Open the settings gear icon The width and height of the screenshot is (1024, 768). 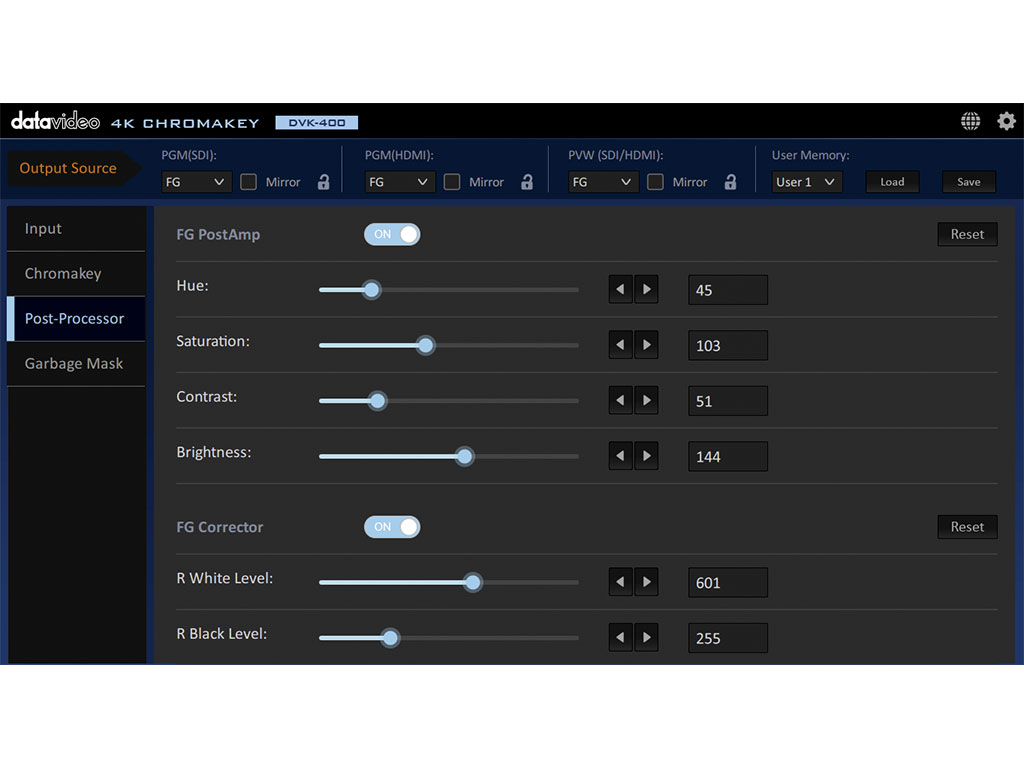[1006, 121]
